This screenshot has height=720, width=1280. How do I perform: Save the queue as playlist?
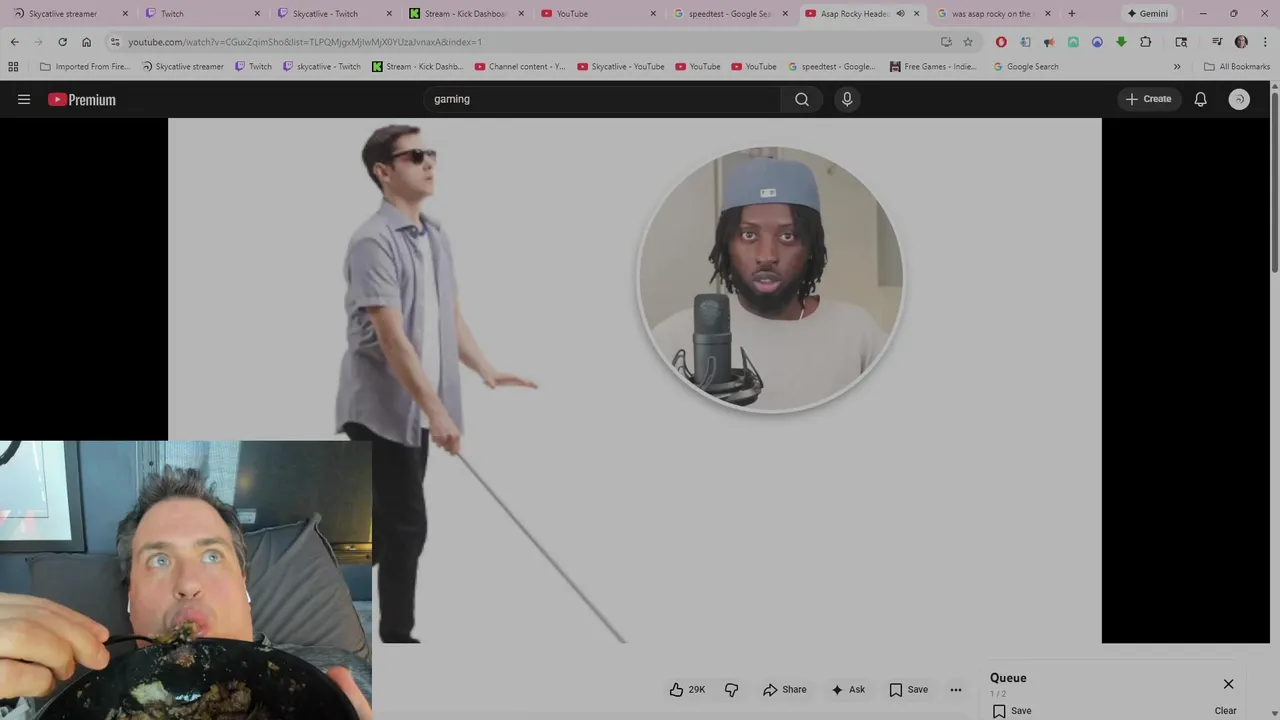pyautogui.click(x=1012, y=711)
